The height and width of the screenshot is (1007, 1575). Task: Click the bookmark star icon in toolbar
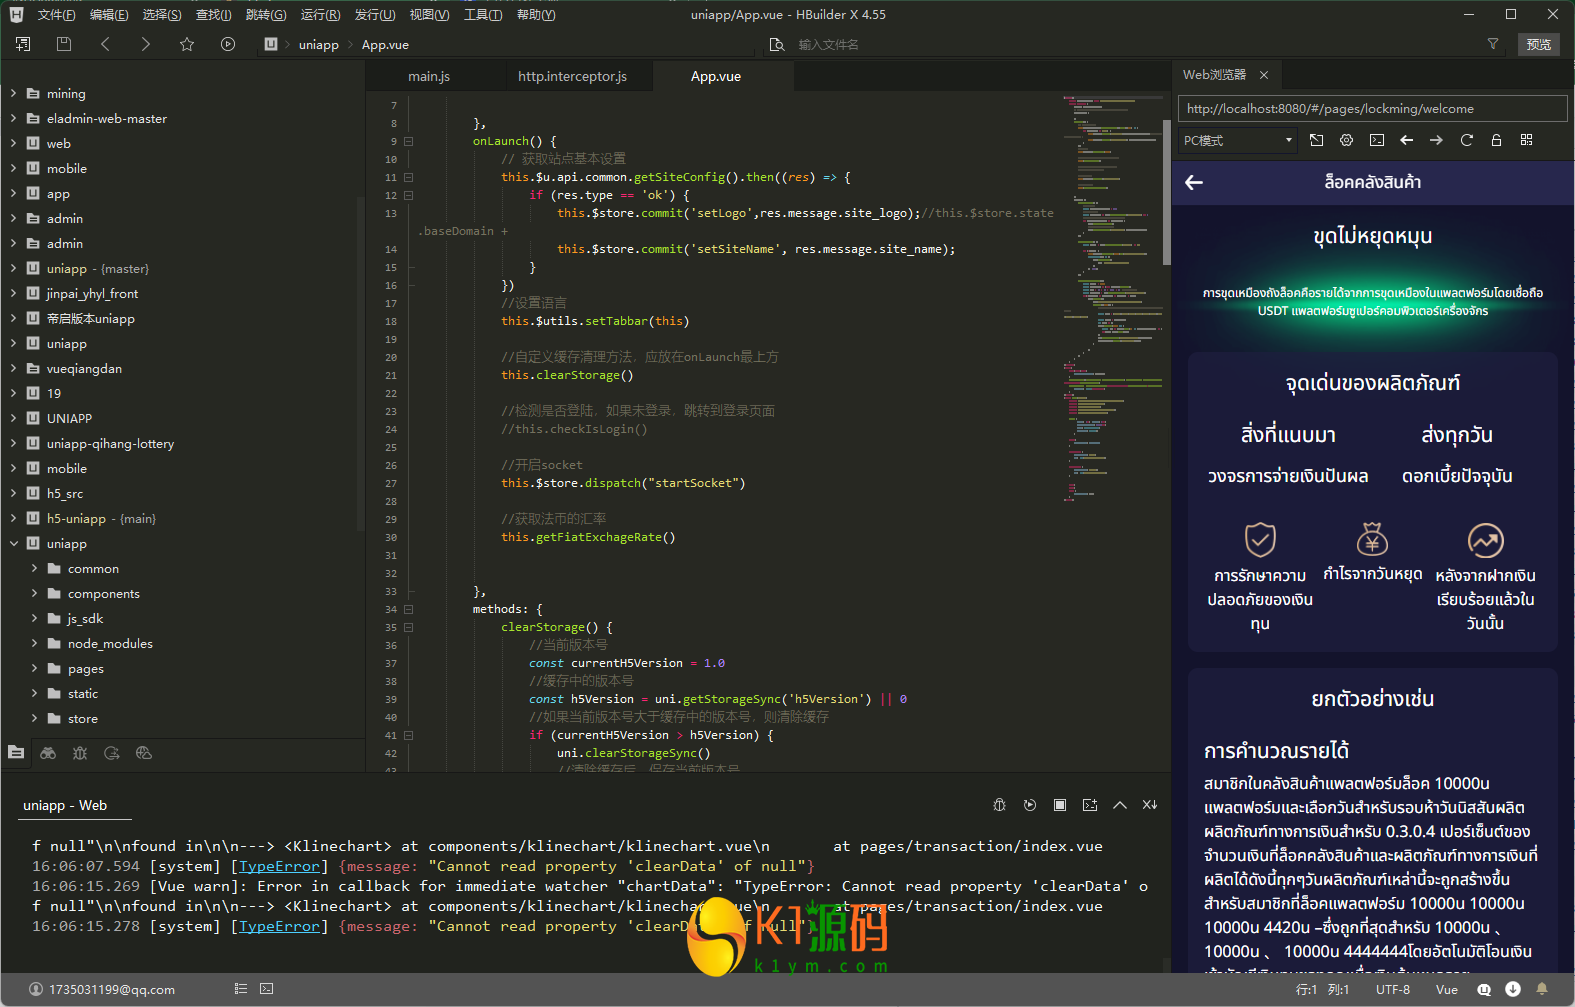tap(187, 44)
